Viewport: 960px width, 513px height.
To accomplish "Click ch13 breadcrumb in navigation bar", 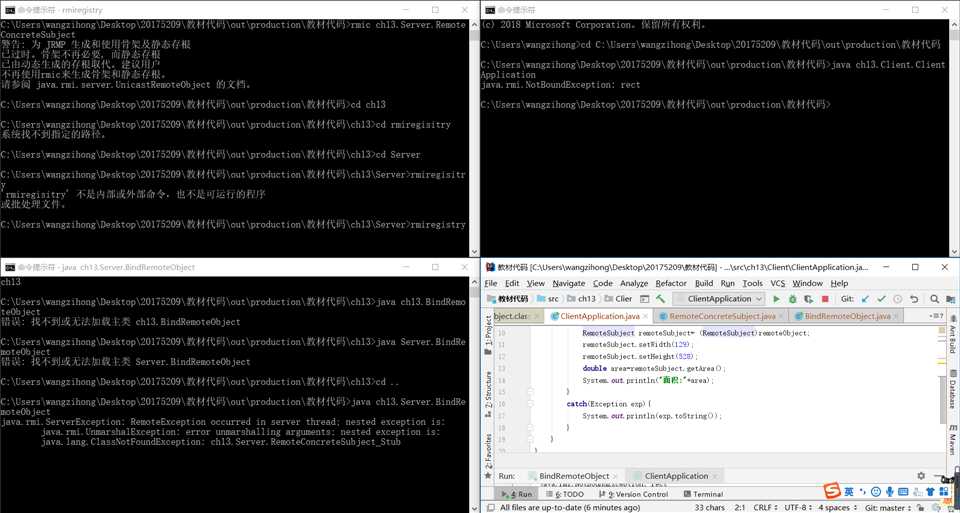I will [581, 299].
